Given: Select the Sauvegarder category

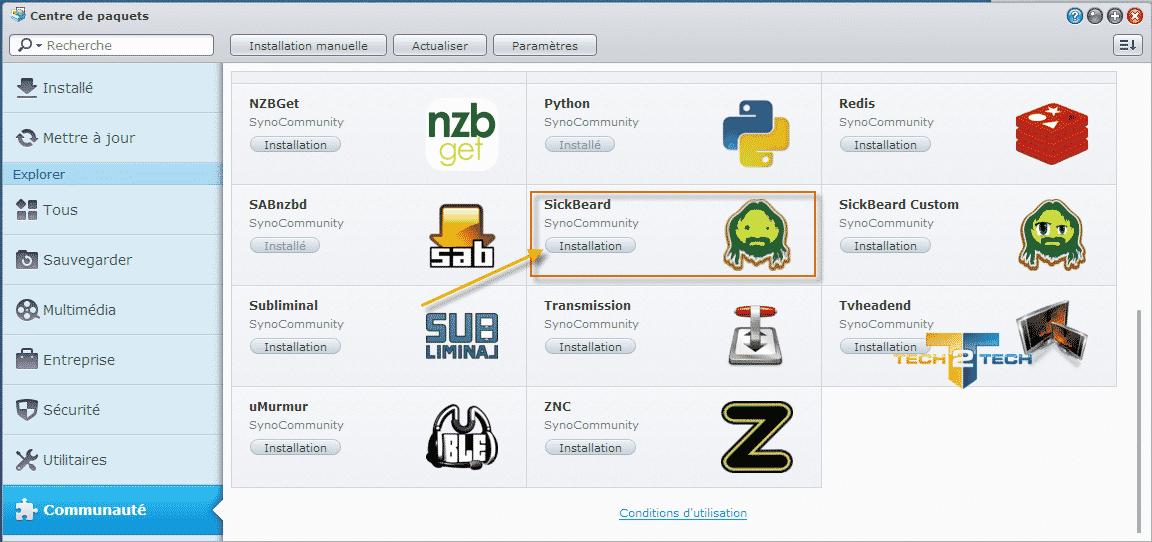Looking at the screenshot, I should tap(112, 260).
